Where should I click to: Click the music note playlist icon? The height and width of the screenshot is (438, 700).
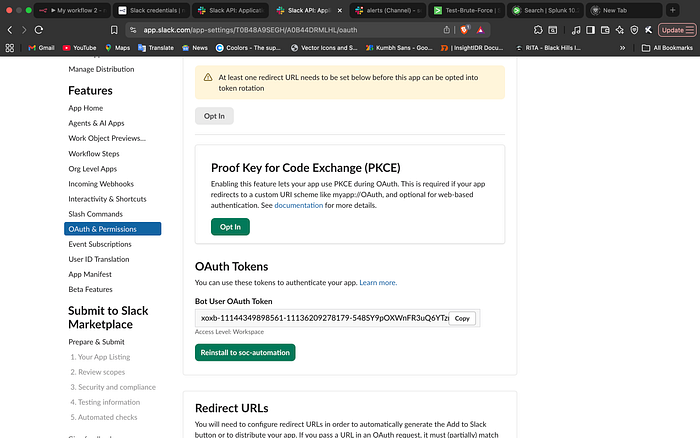click(x=576, y=30)
